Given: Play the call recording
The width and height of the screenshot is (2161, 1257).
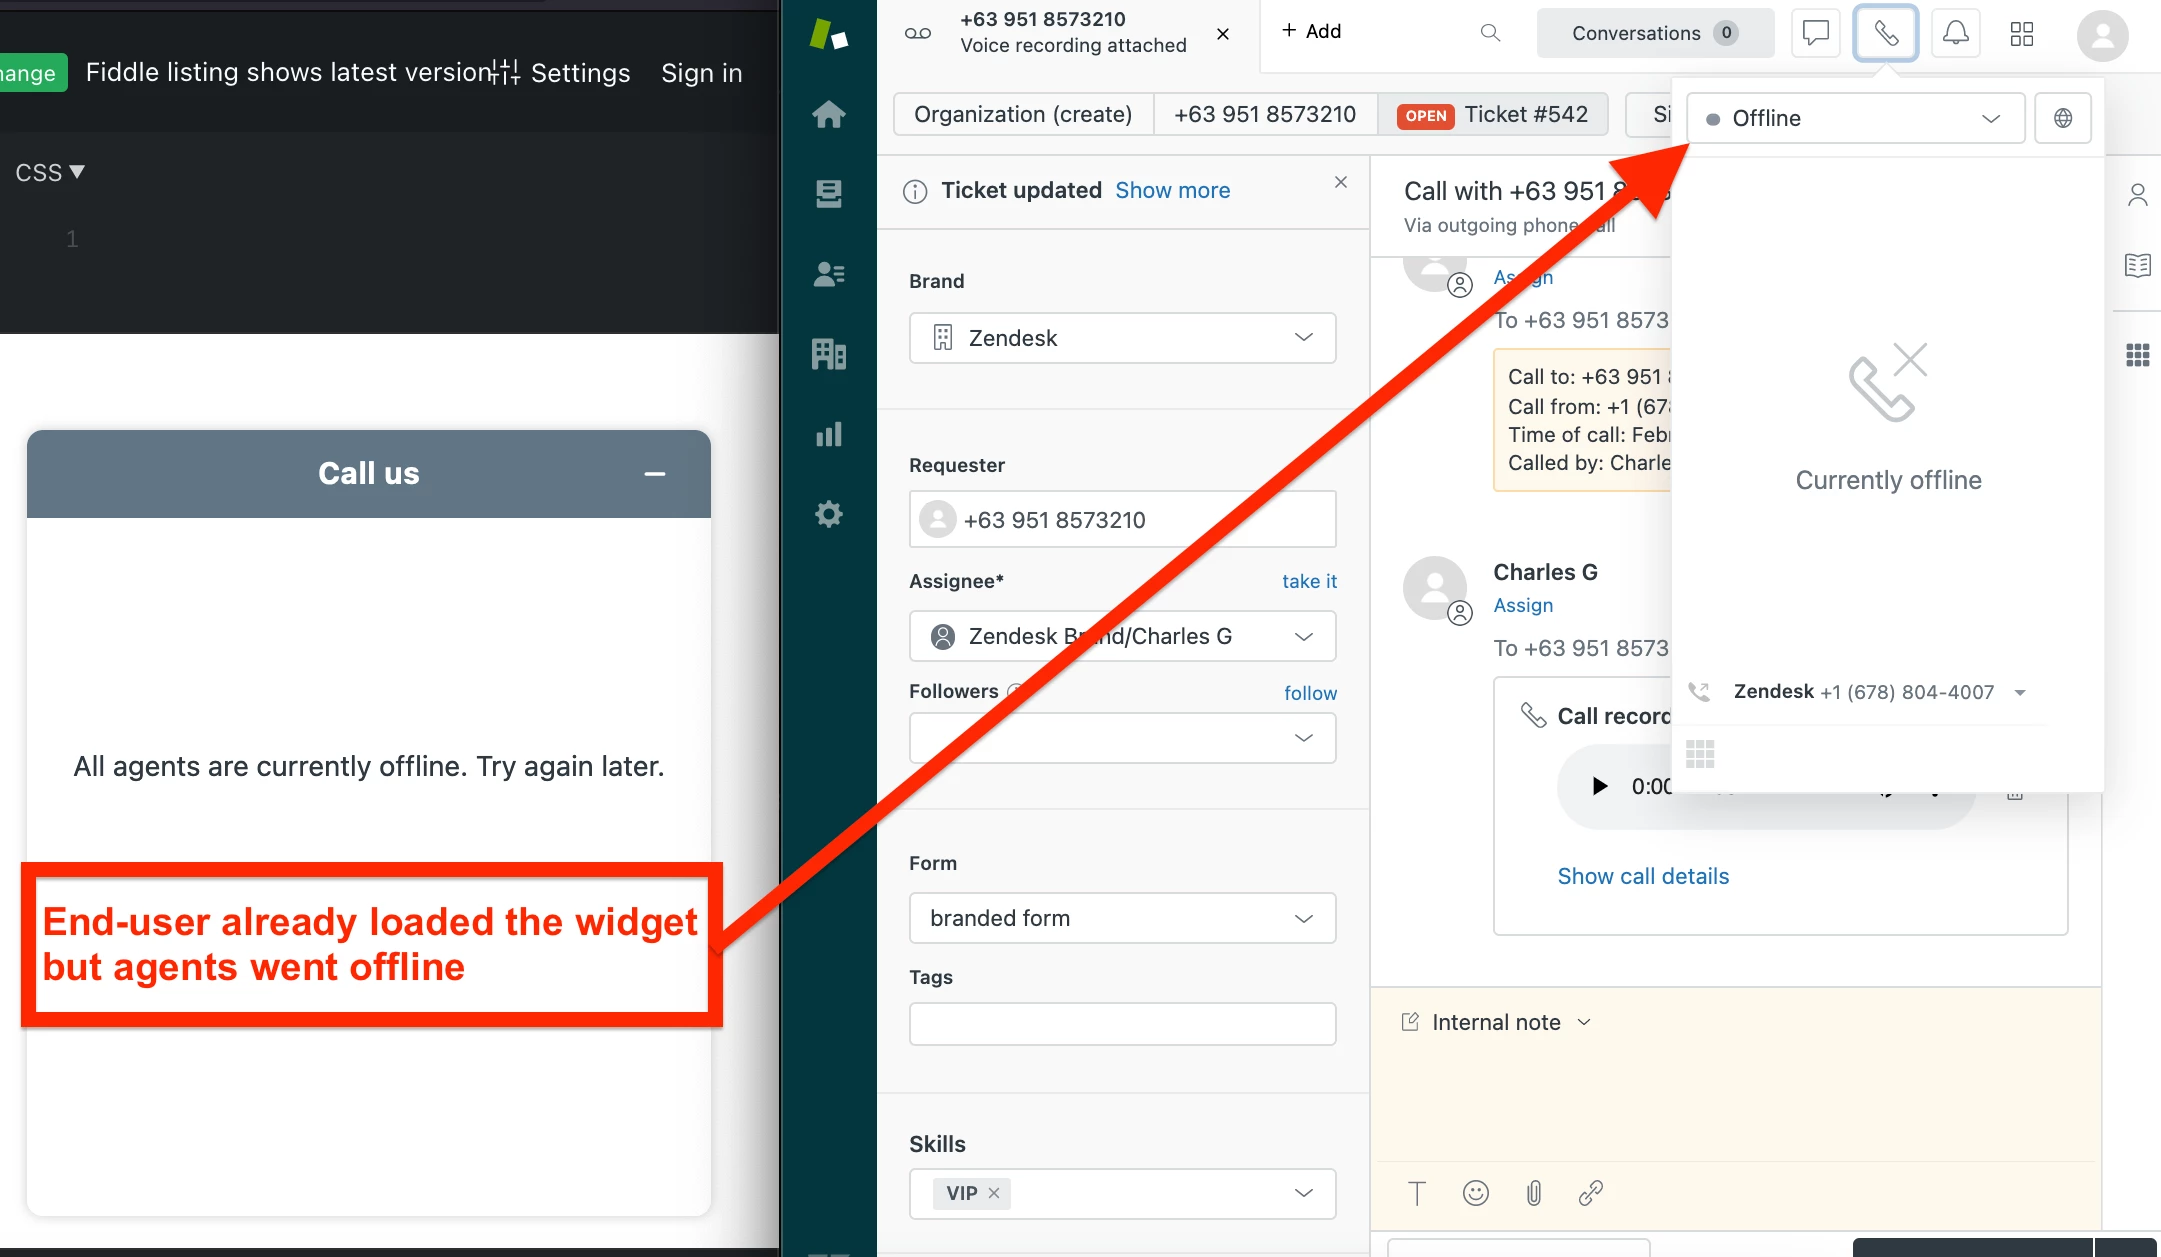Looking at the screenshot, I should click(x=1599, y=786).
